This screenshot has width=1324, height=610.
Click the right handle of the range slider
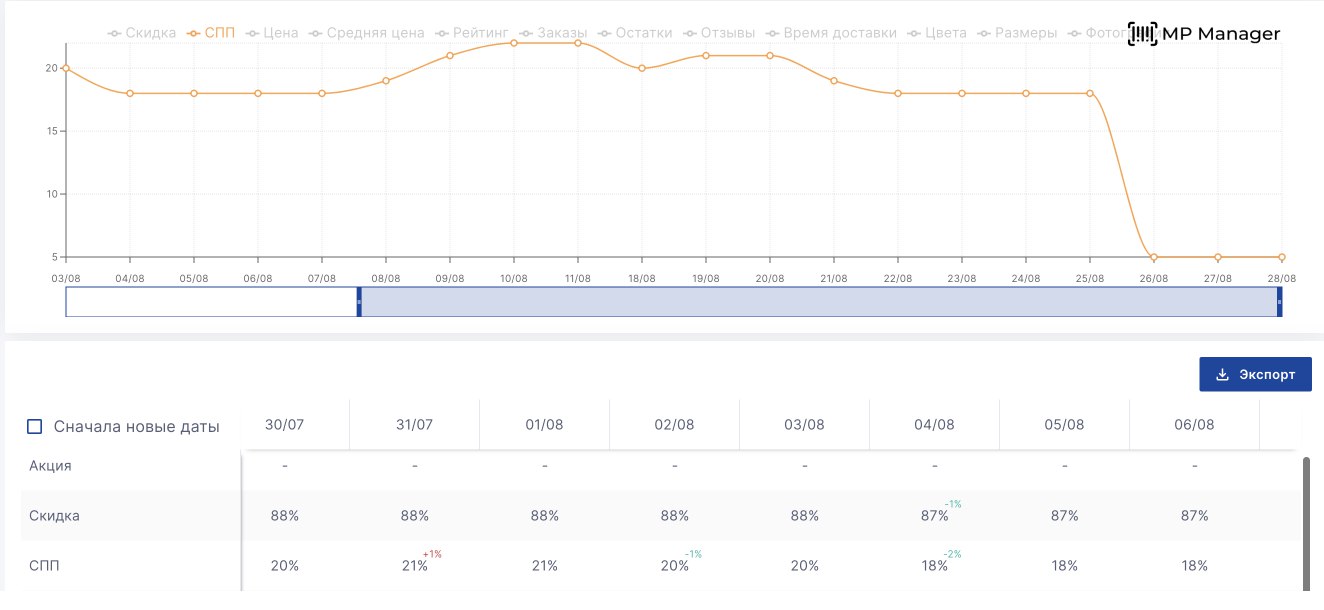[1279, 301]
